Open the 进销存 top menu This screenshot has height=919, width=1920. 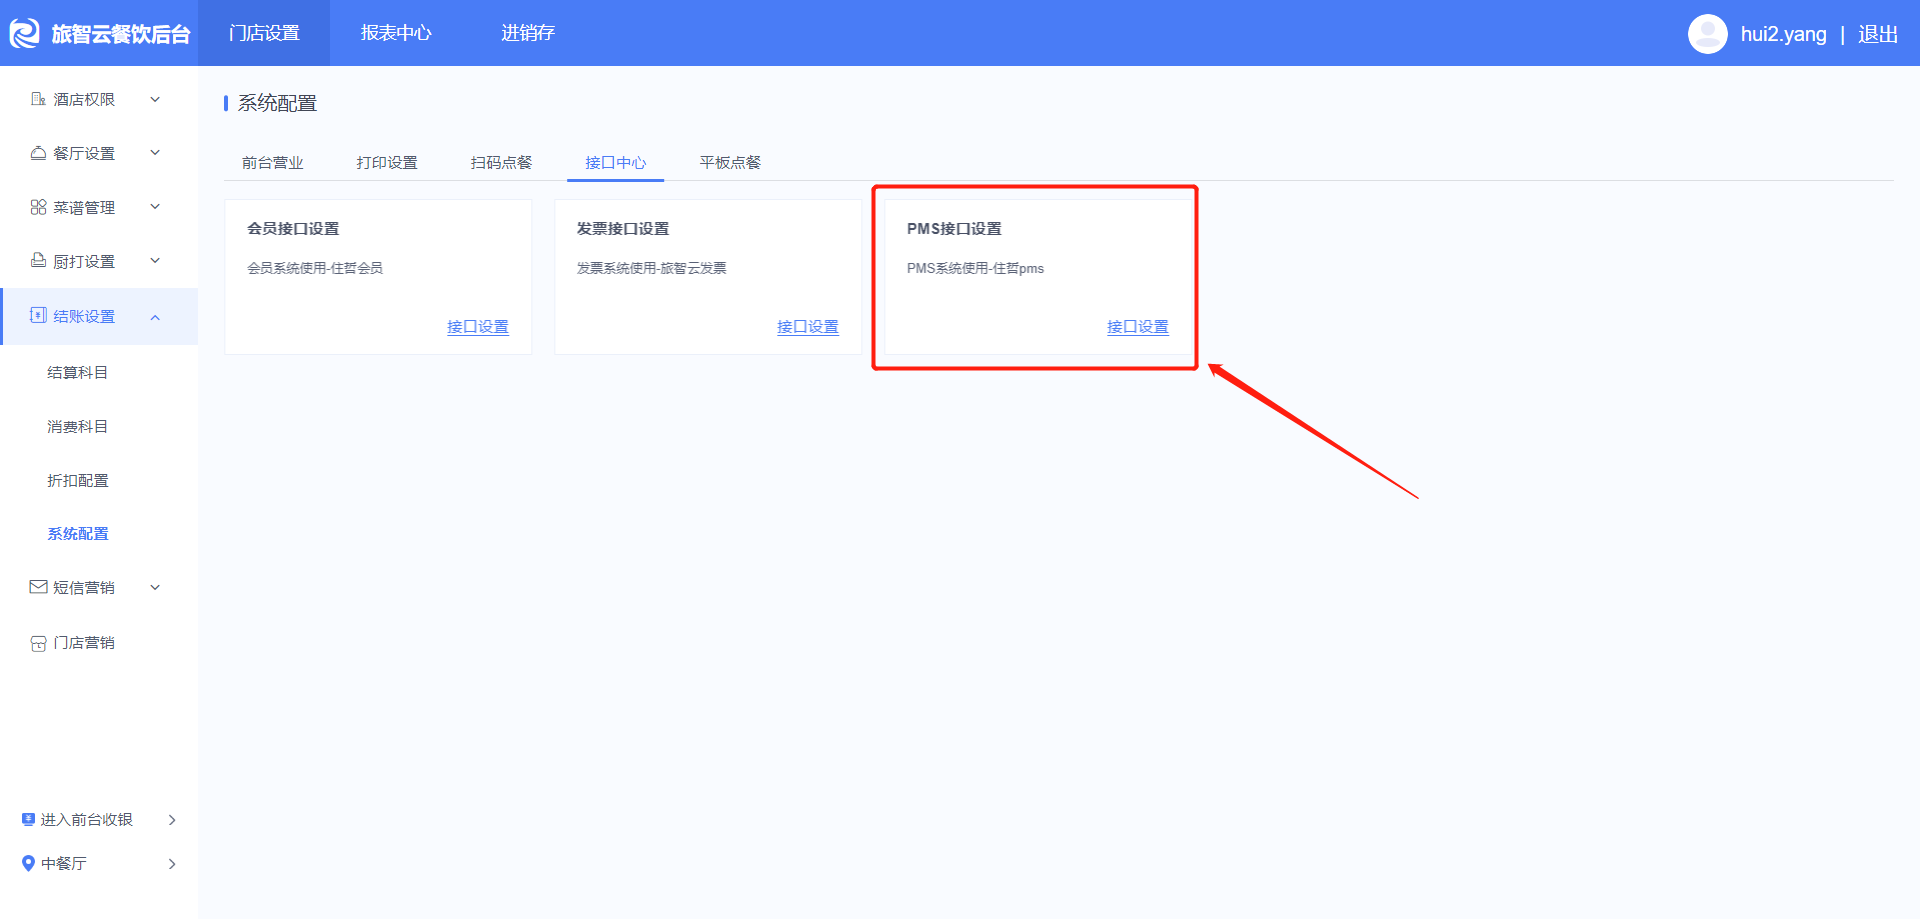pos(528,33)
